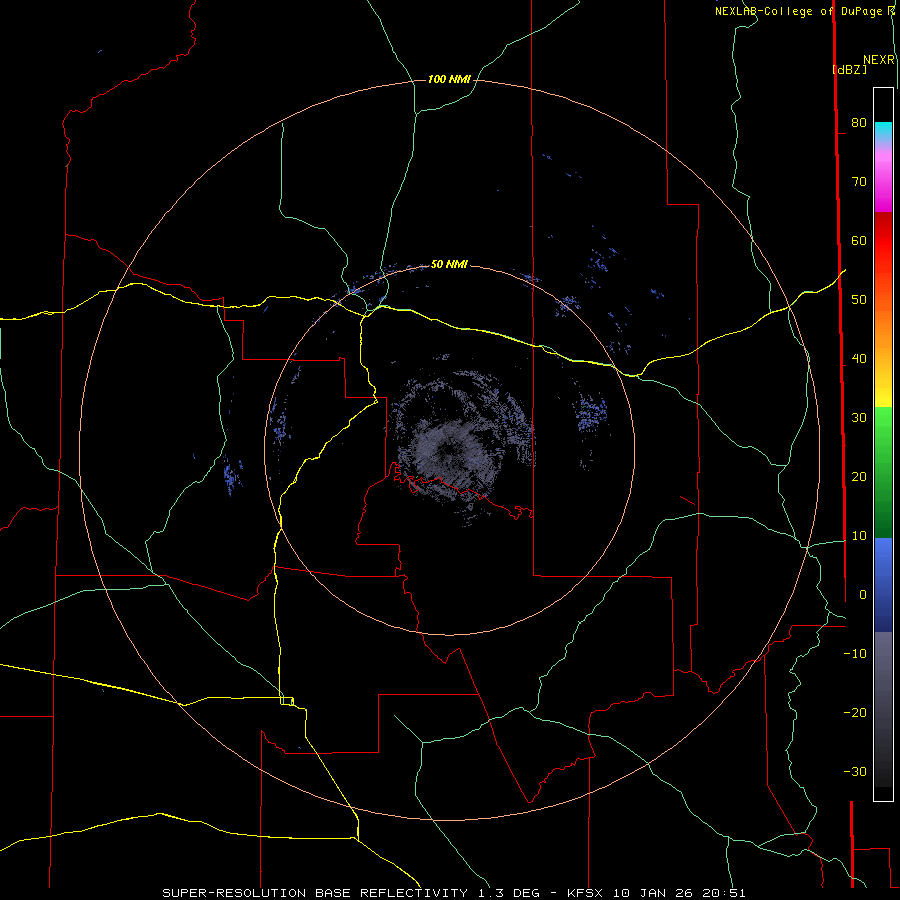Image resolution: width=900 pixels, height=900 pixels.
Task: Click the -10 value on the dBZ scale
Action: point(855,654)
